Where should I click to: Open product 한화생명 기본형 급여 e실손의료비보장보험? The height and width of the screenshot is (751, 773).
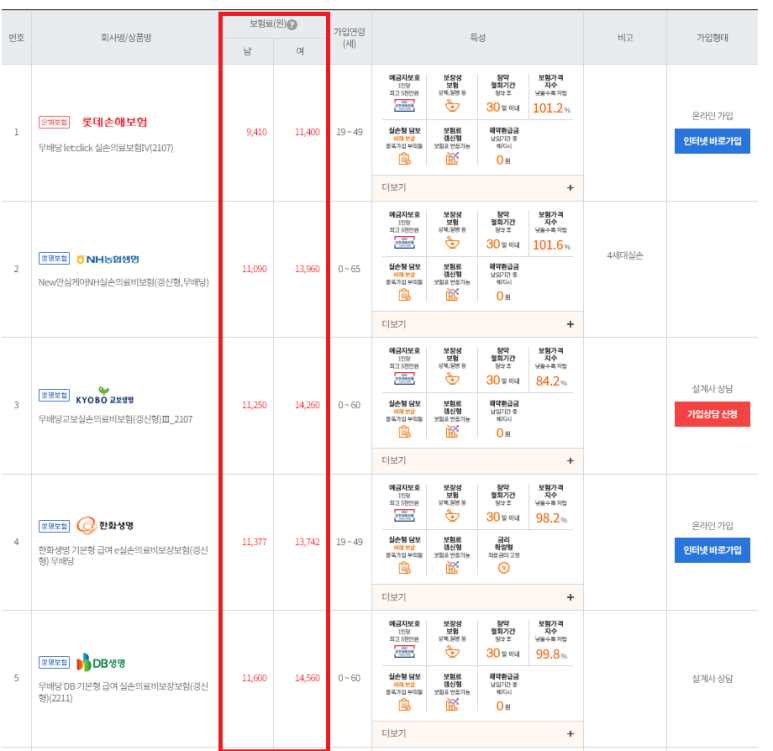click(x=123, y=555)
